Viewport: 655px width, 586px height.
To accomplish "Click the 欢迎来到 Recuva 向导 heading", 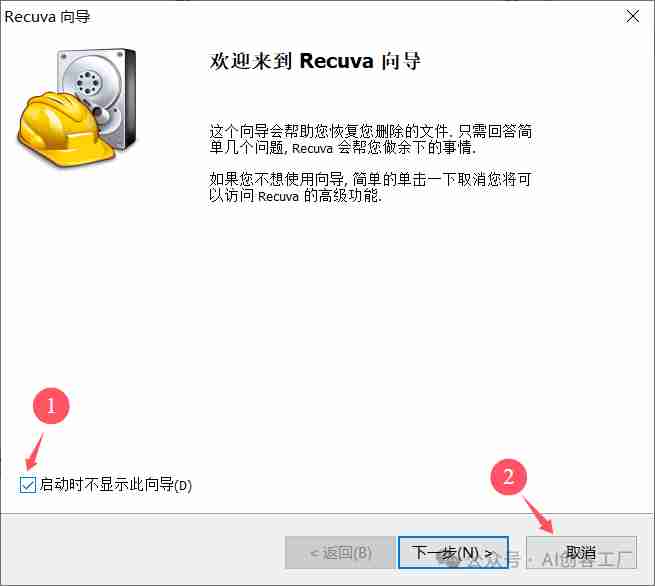I will click(315, 61).
